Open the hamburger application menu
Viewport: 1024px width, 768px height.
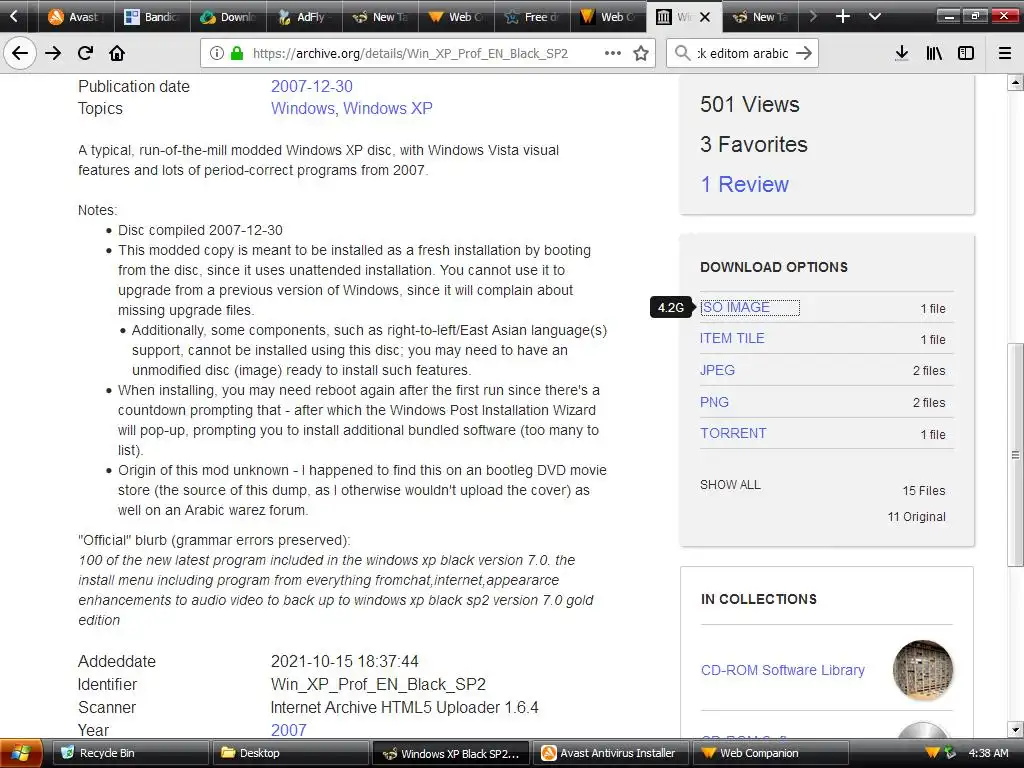[1005, 54]
